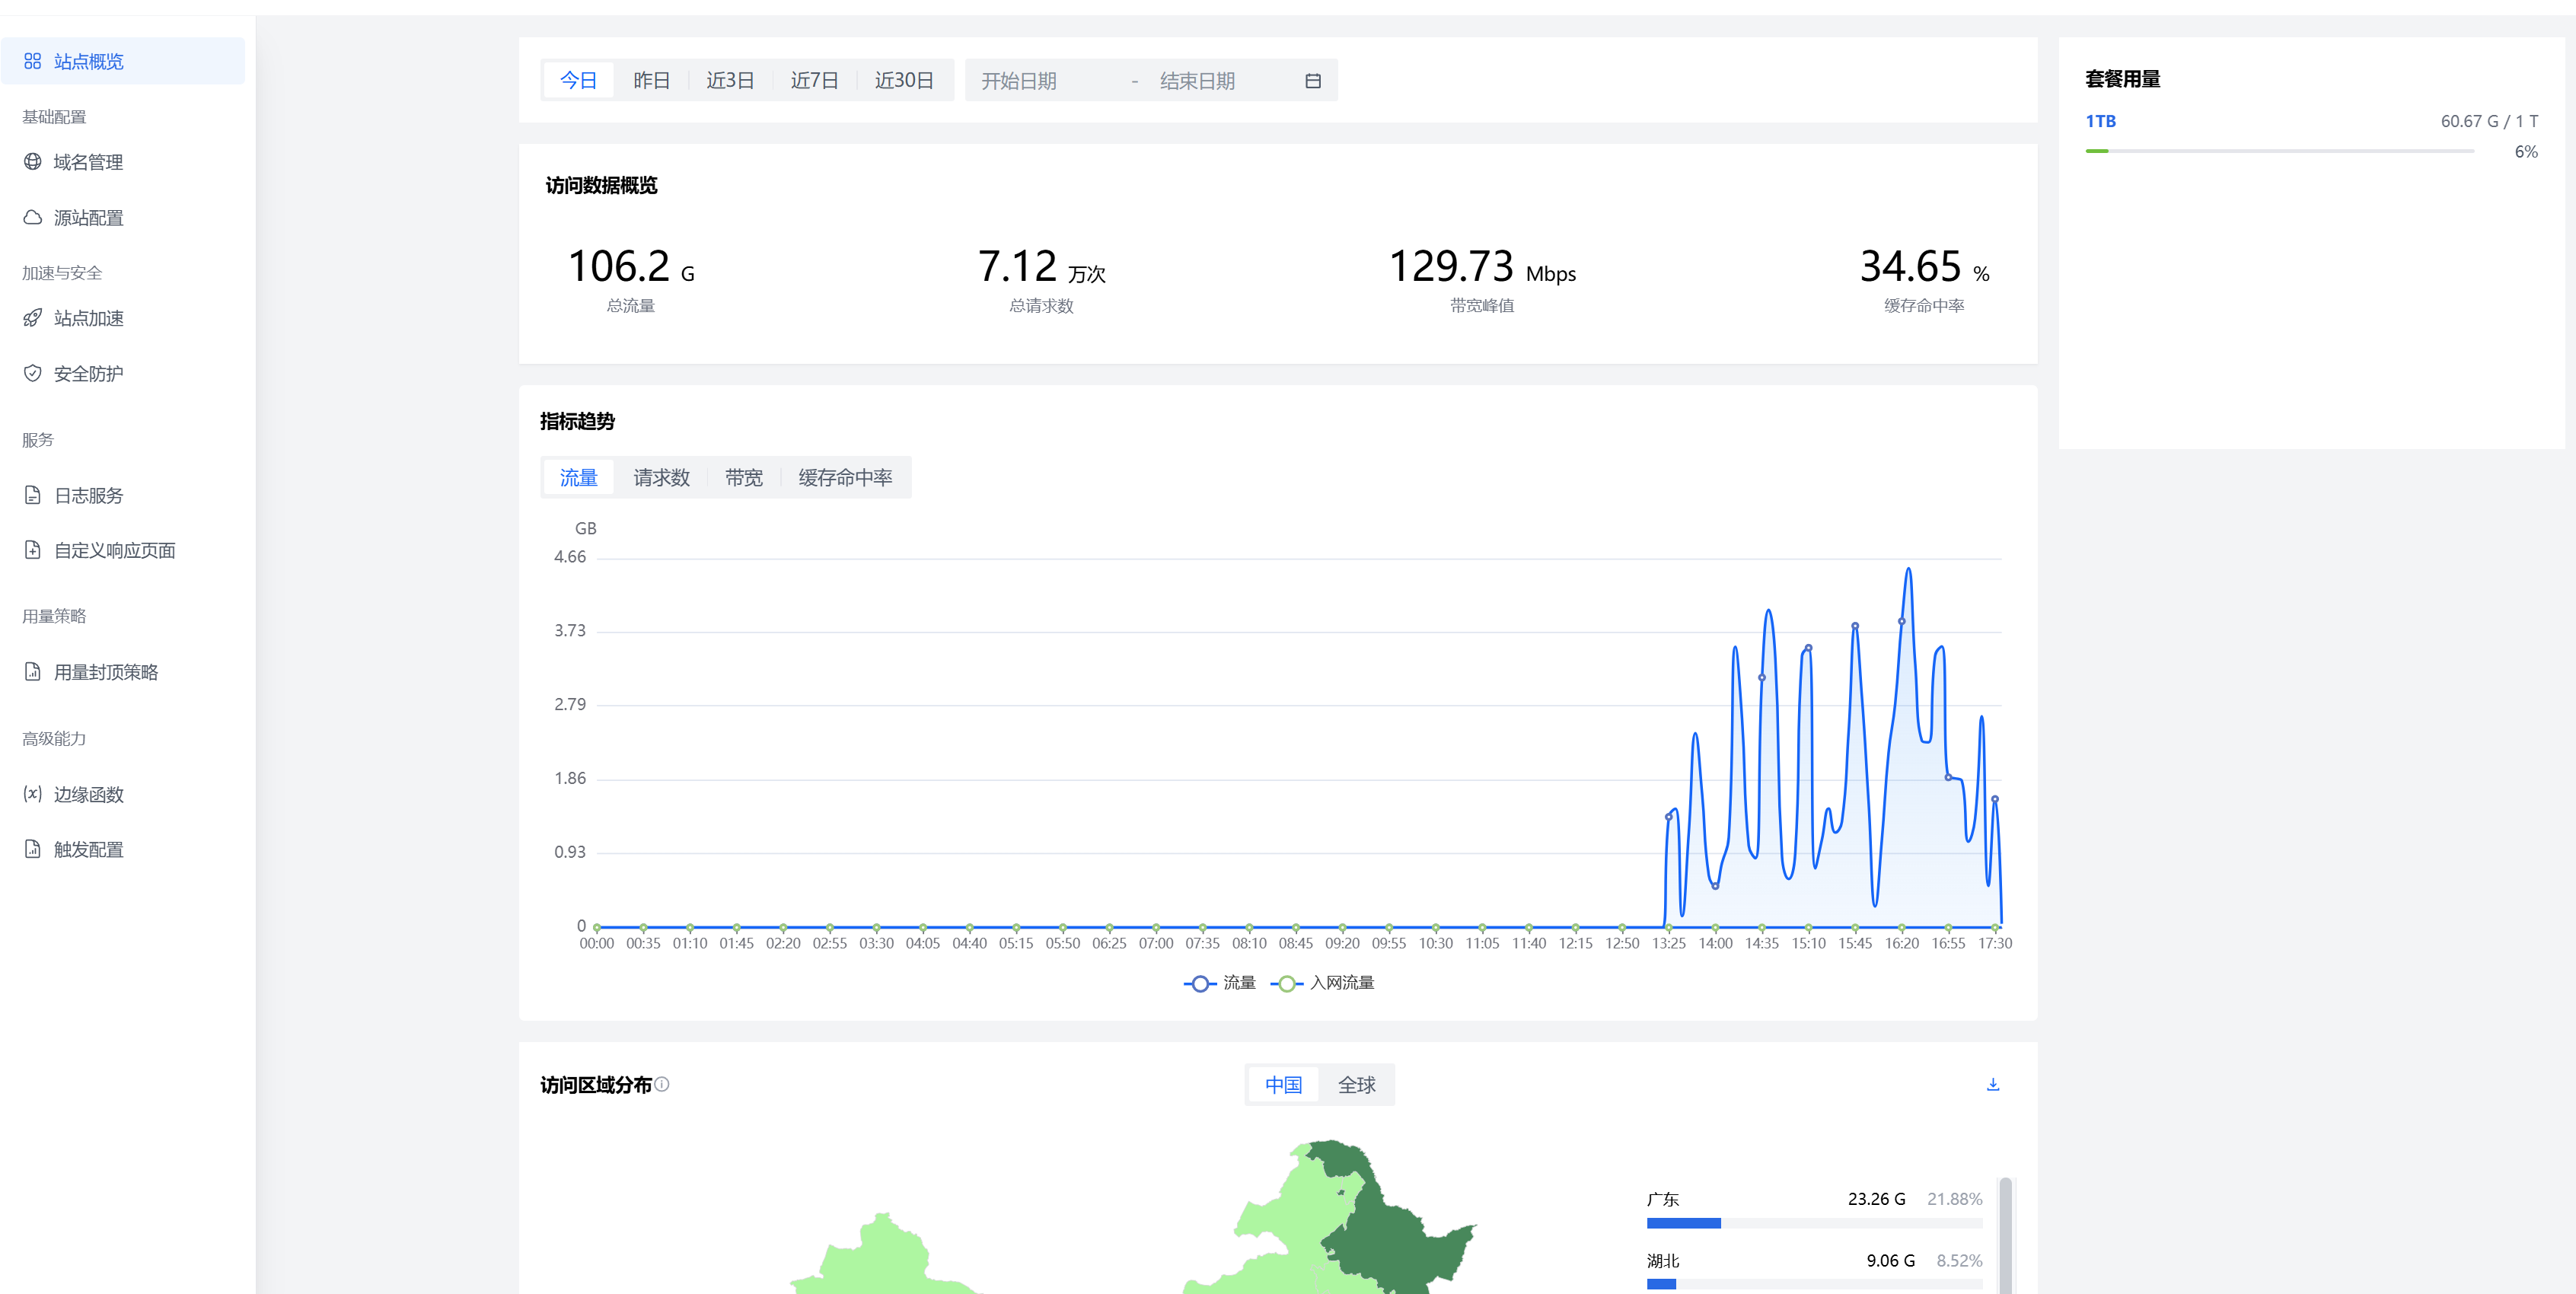Click the 站点概览 grid icon in sidebar
The width and height of the screenshot is (2576, 1294).
(32, 61)
